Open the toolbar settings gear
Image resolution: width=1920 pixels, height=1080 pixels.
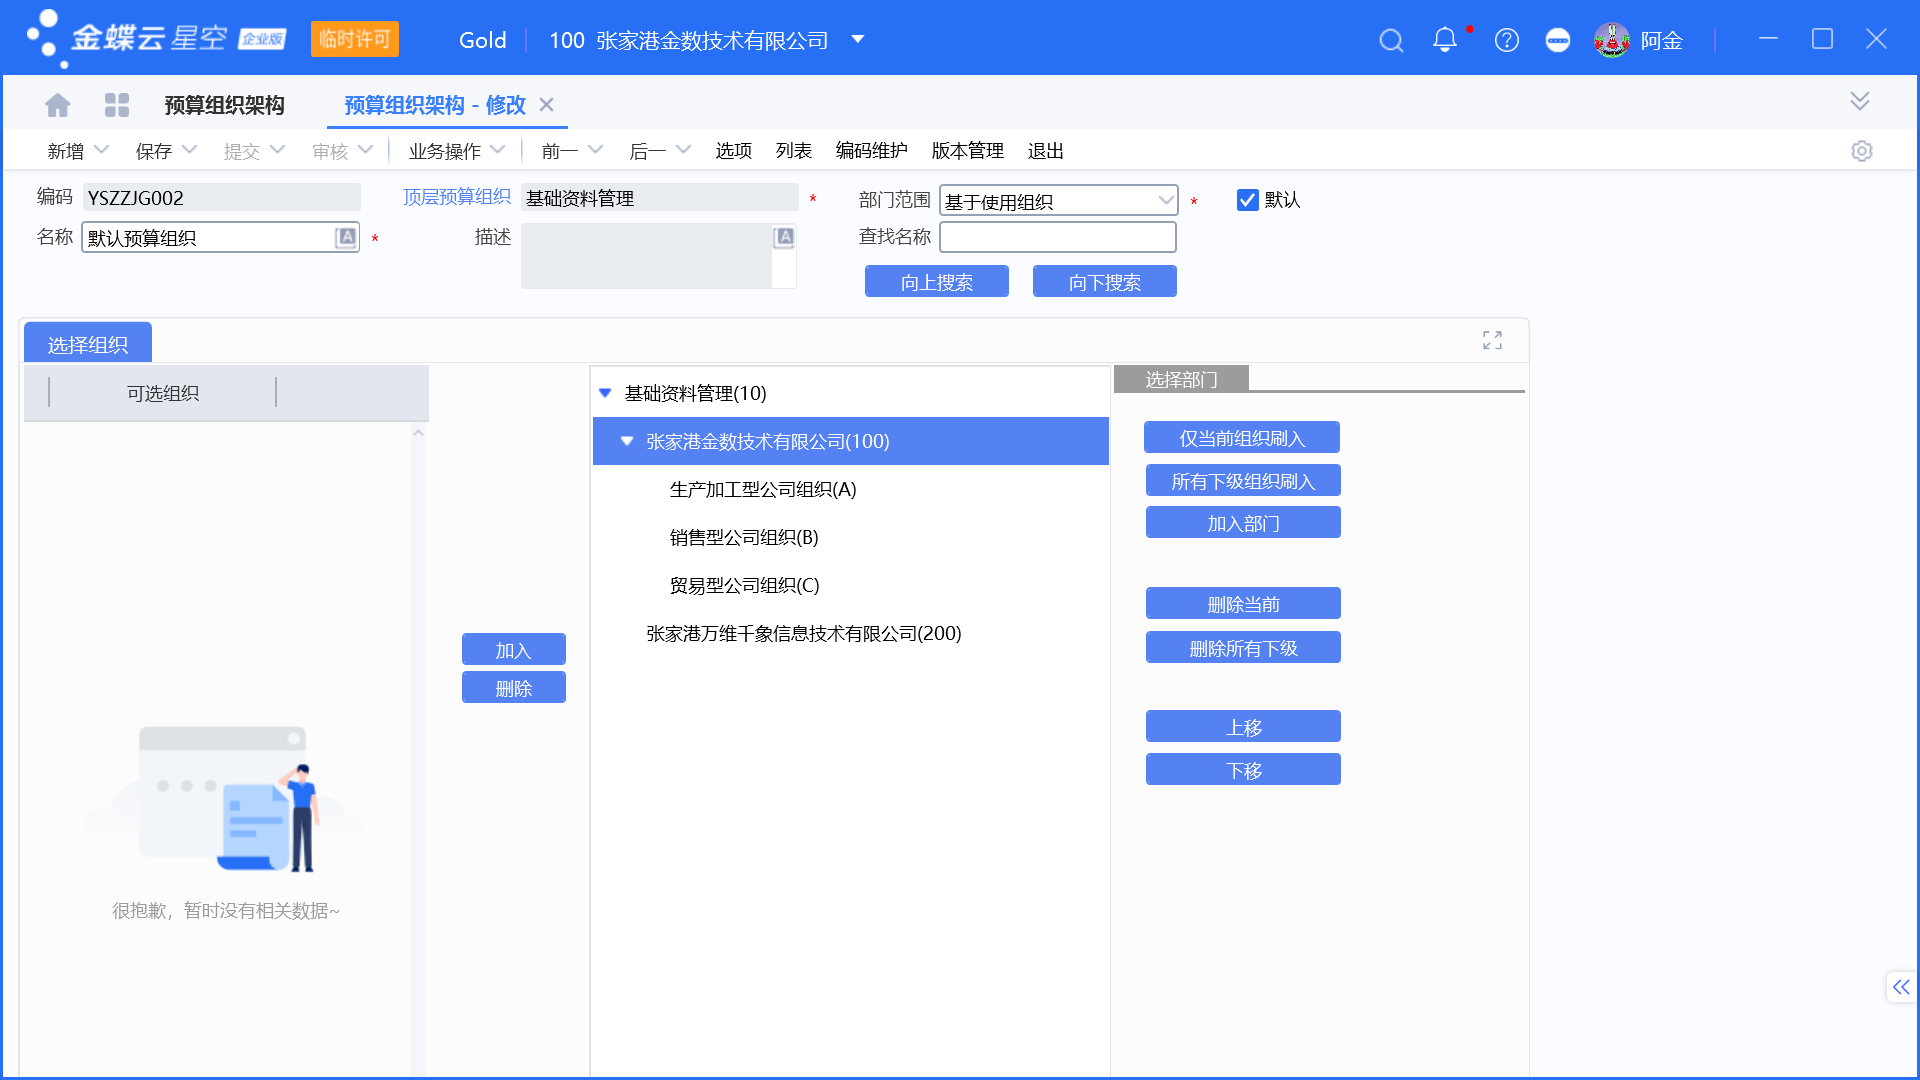tap(1862, 150)
